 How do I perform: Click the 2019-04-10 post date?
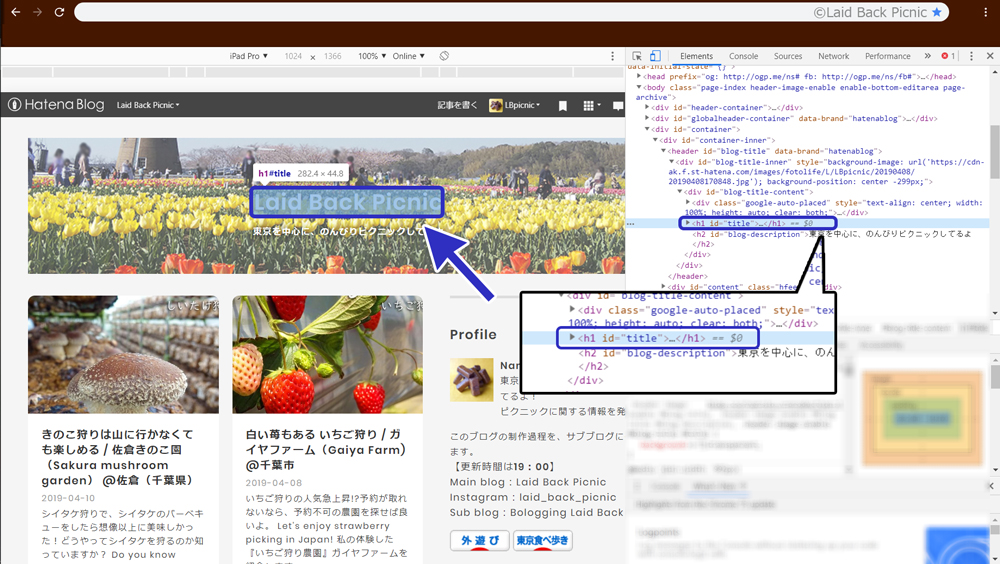68,498
